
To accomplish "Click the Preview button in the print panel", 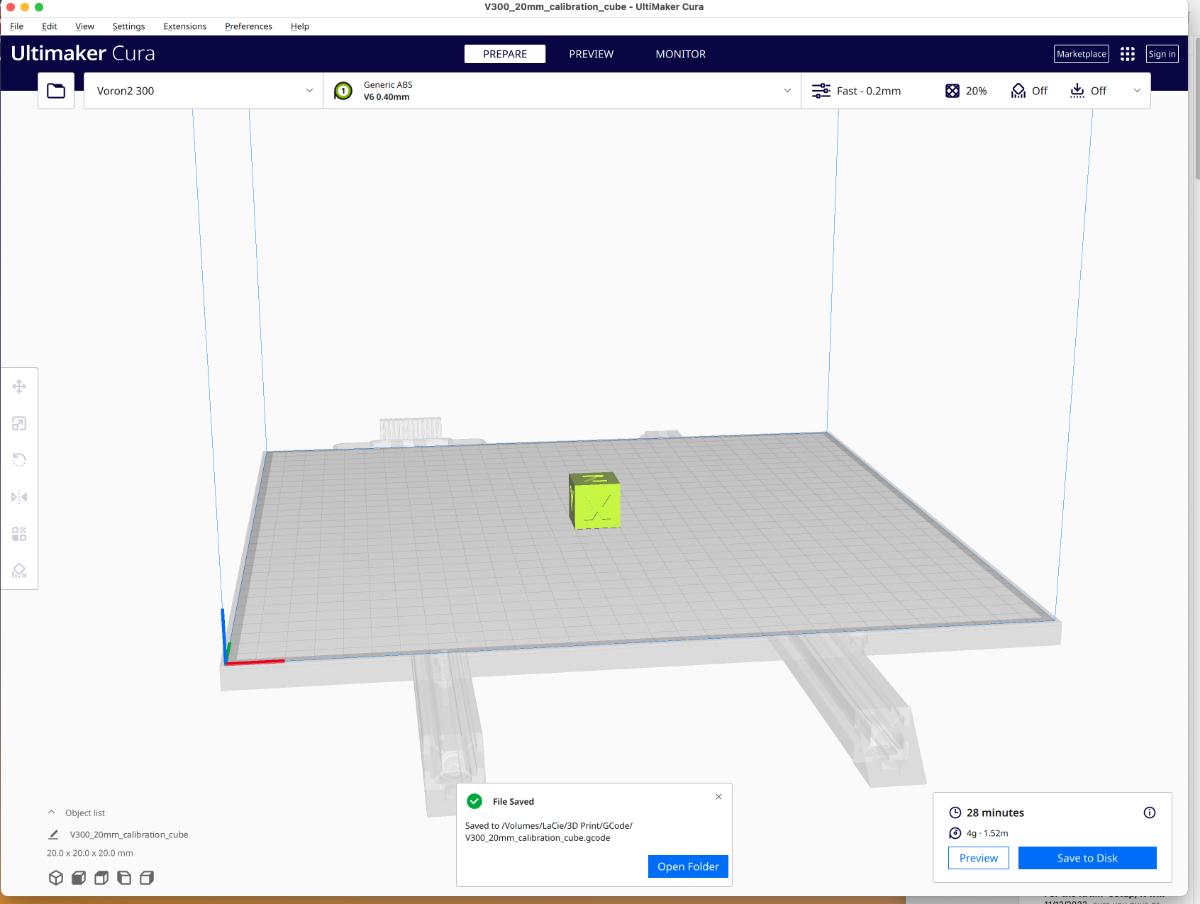I will coord(978,858).
